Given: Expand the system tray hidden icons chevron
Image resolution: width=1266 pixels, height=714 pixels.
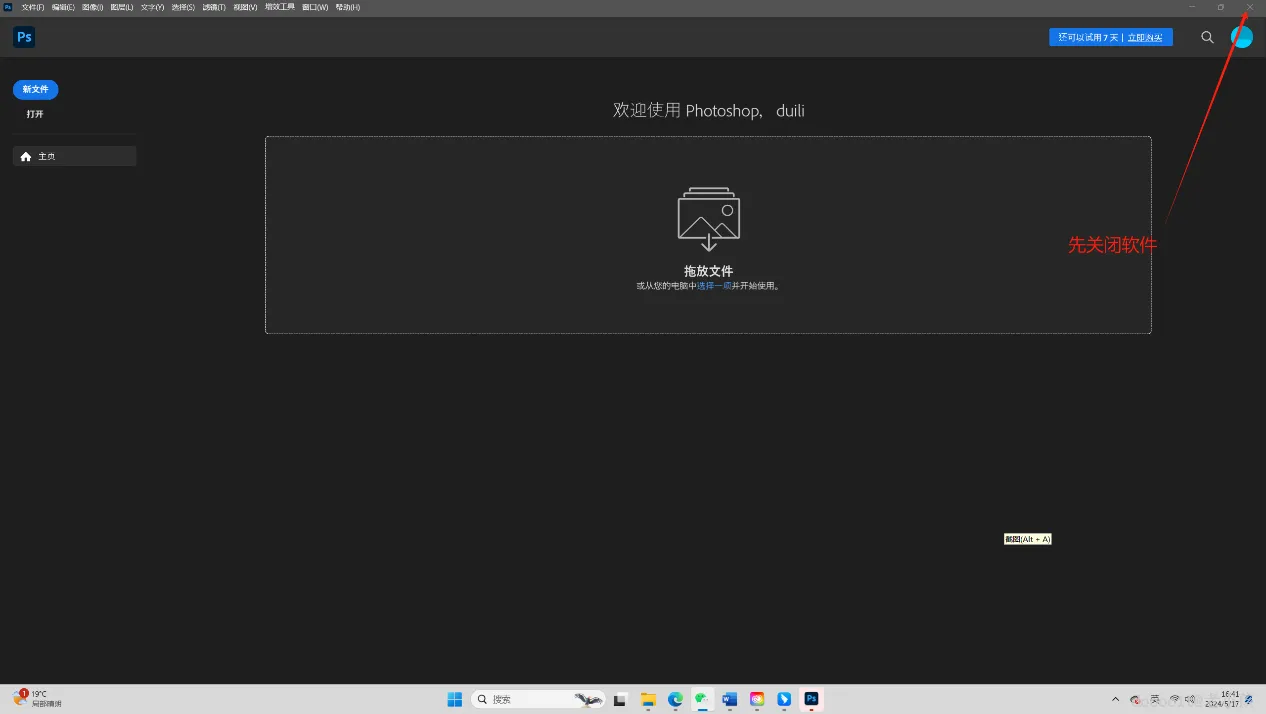Looking at the screenshot, I should 1116,699.
